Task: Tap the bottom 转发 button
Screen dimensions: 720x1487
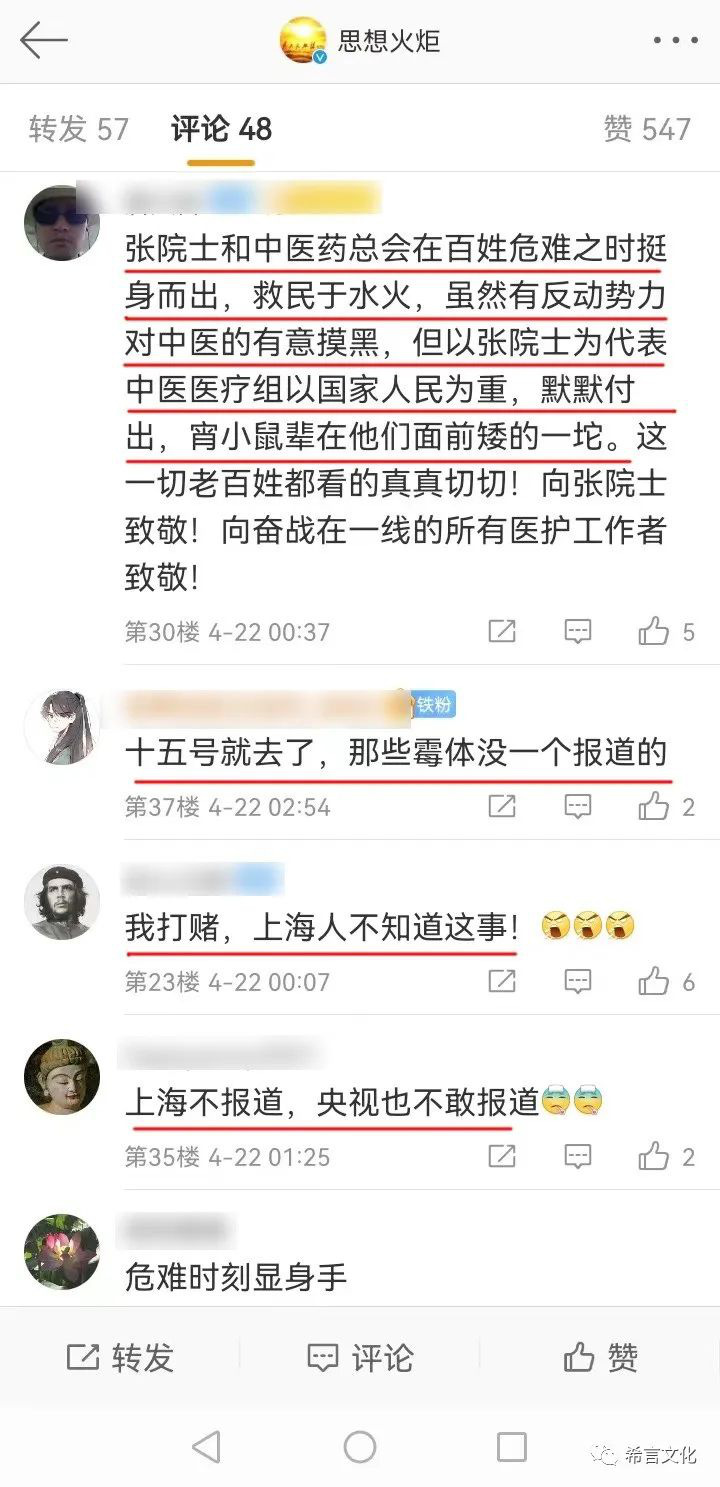Action: pyautogui.click(x=120, y=1357)
